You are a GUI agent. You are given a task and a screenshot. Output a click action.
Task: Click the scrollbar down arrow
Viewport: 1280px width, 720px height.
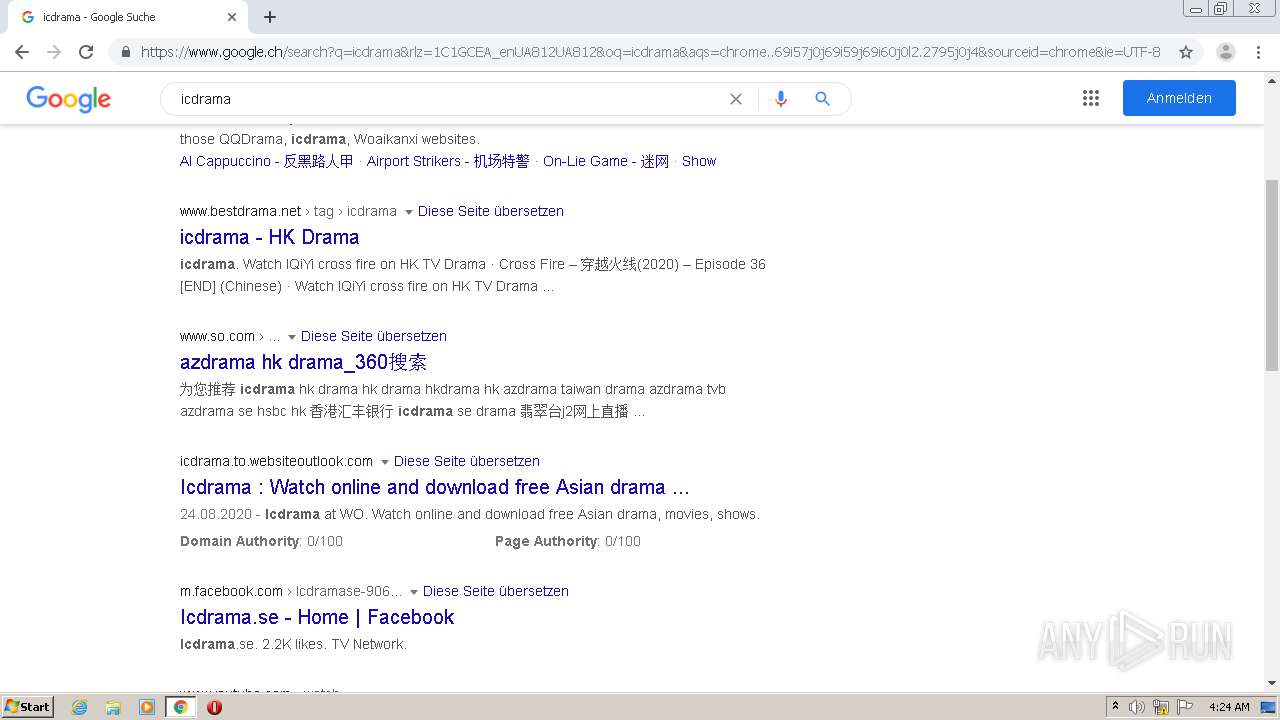[x=1272, y=684]
